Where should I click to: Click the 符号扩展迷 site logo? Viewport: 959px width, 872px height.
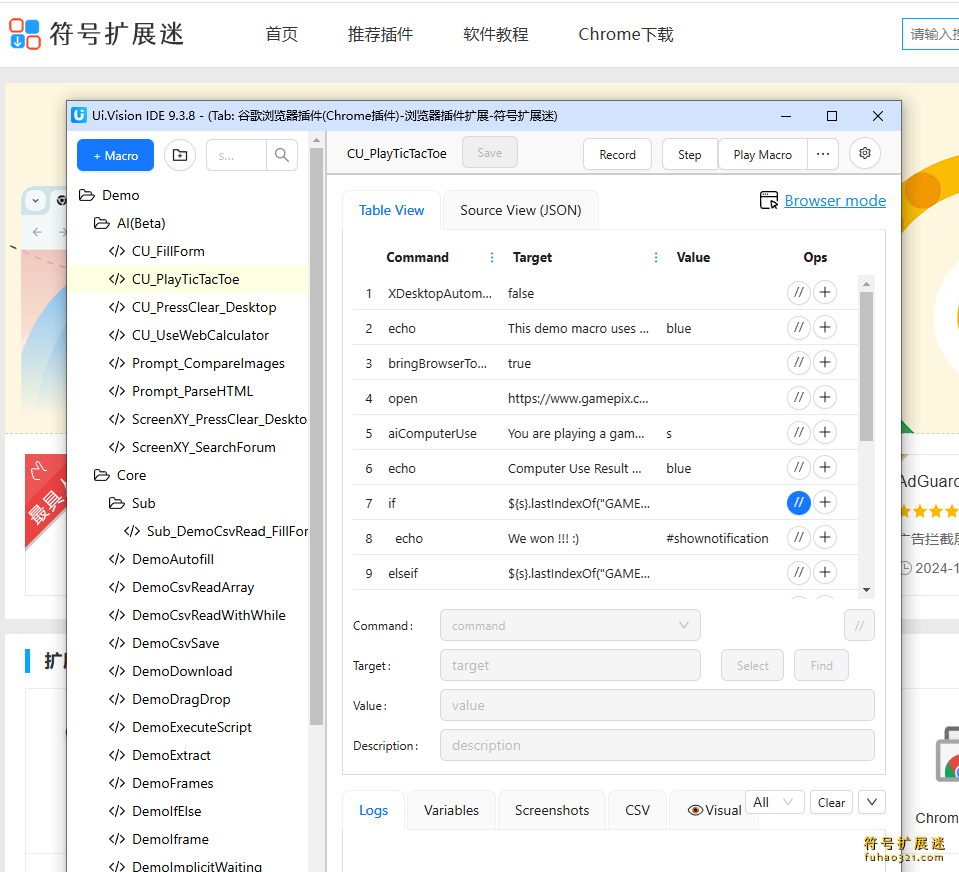click(97, 34)
